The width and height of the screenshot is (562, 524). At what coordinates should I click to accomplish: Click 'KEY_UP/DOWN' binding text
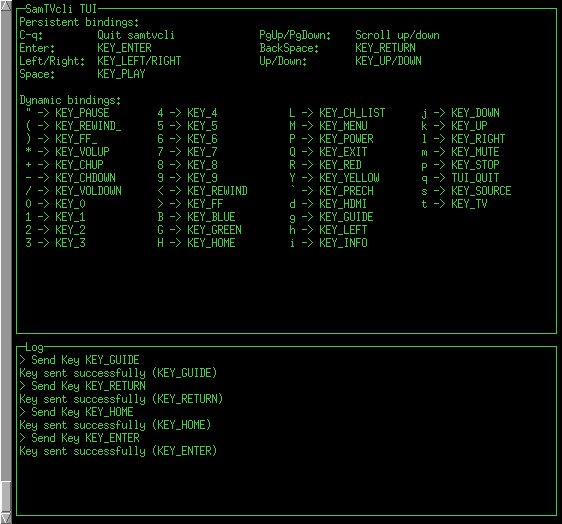click(388, 61)
